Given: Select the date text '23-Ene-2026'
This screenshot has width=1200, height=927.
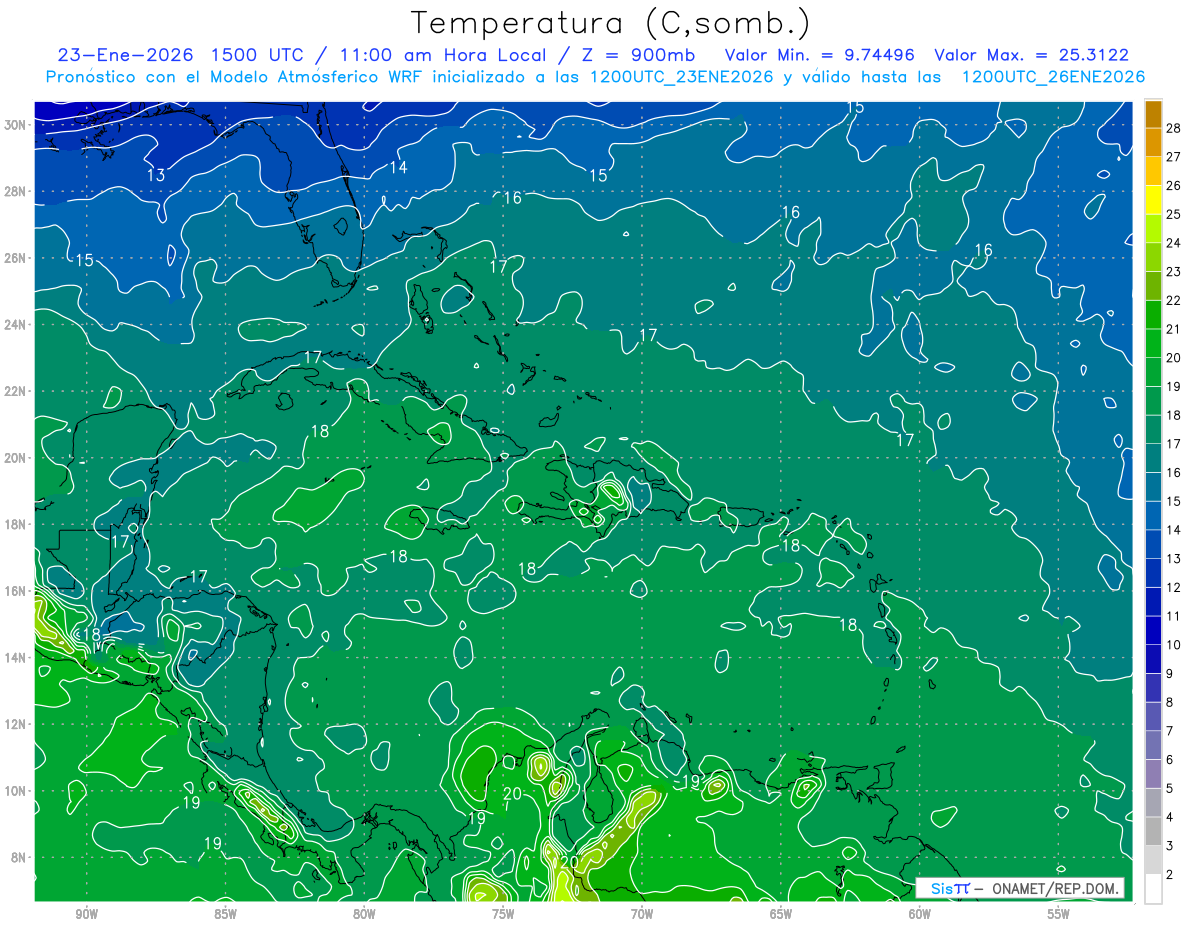Looking at the screenshot, I should (126, 55).
